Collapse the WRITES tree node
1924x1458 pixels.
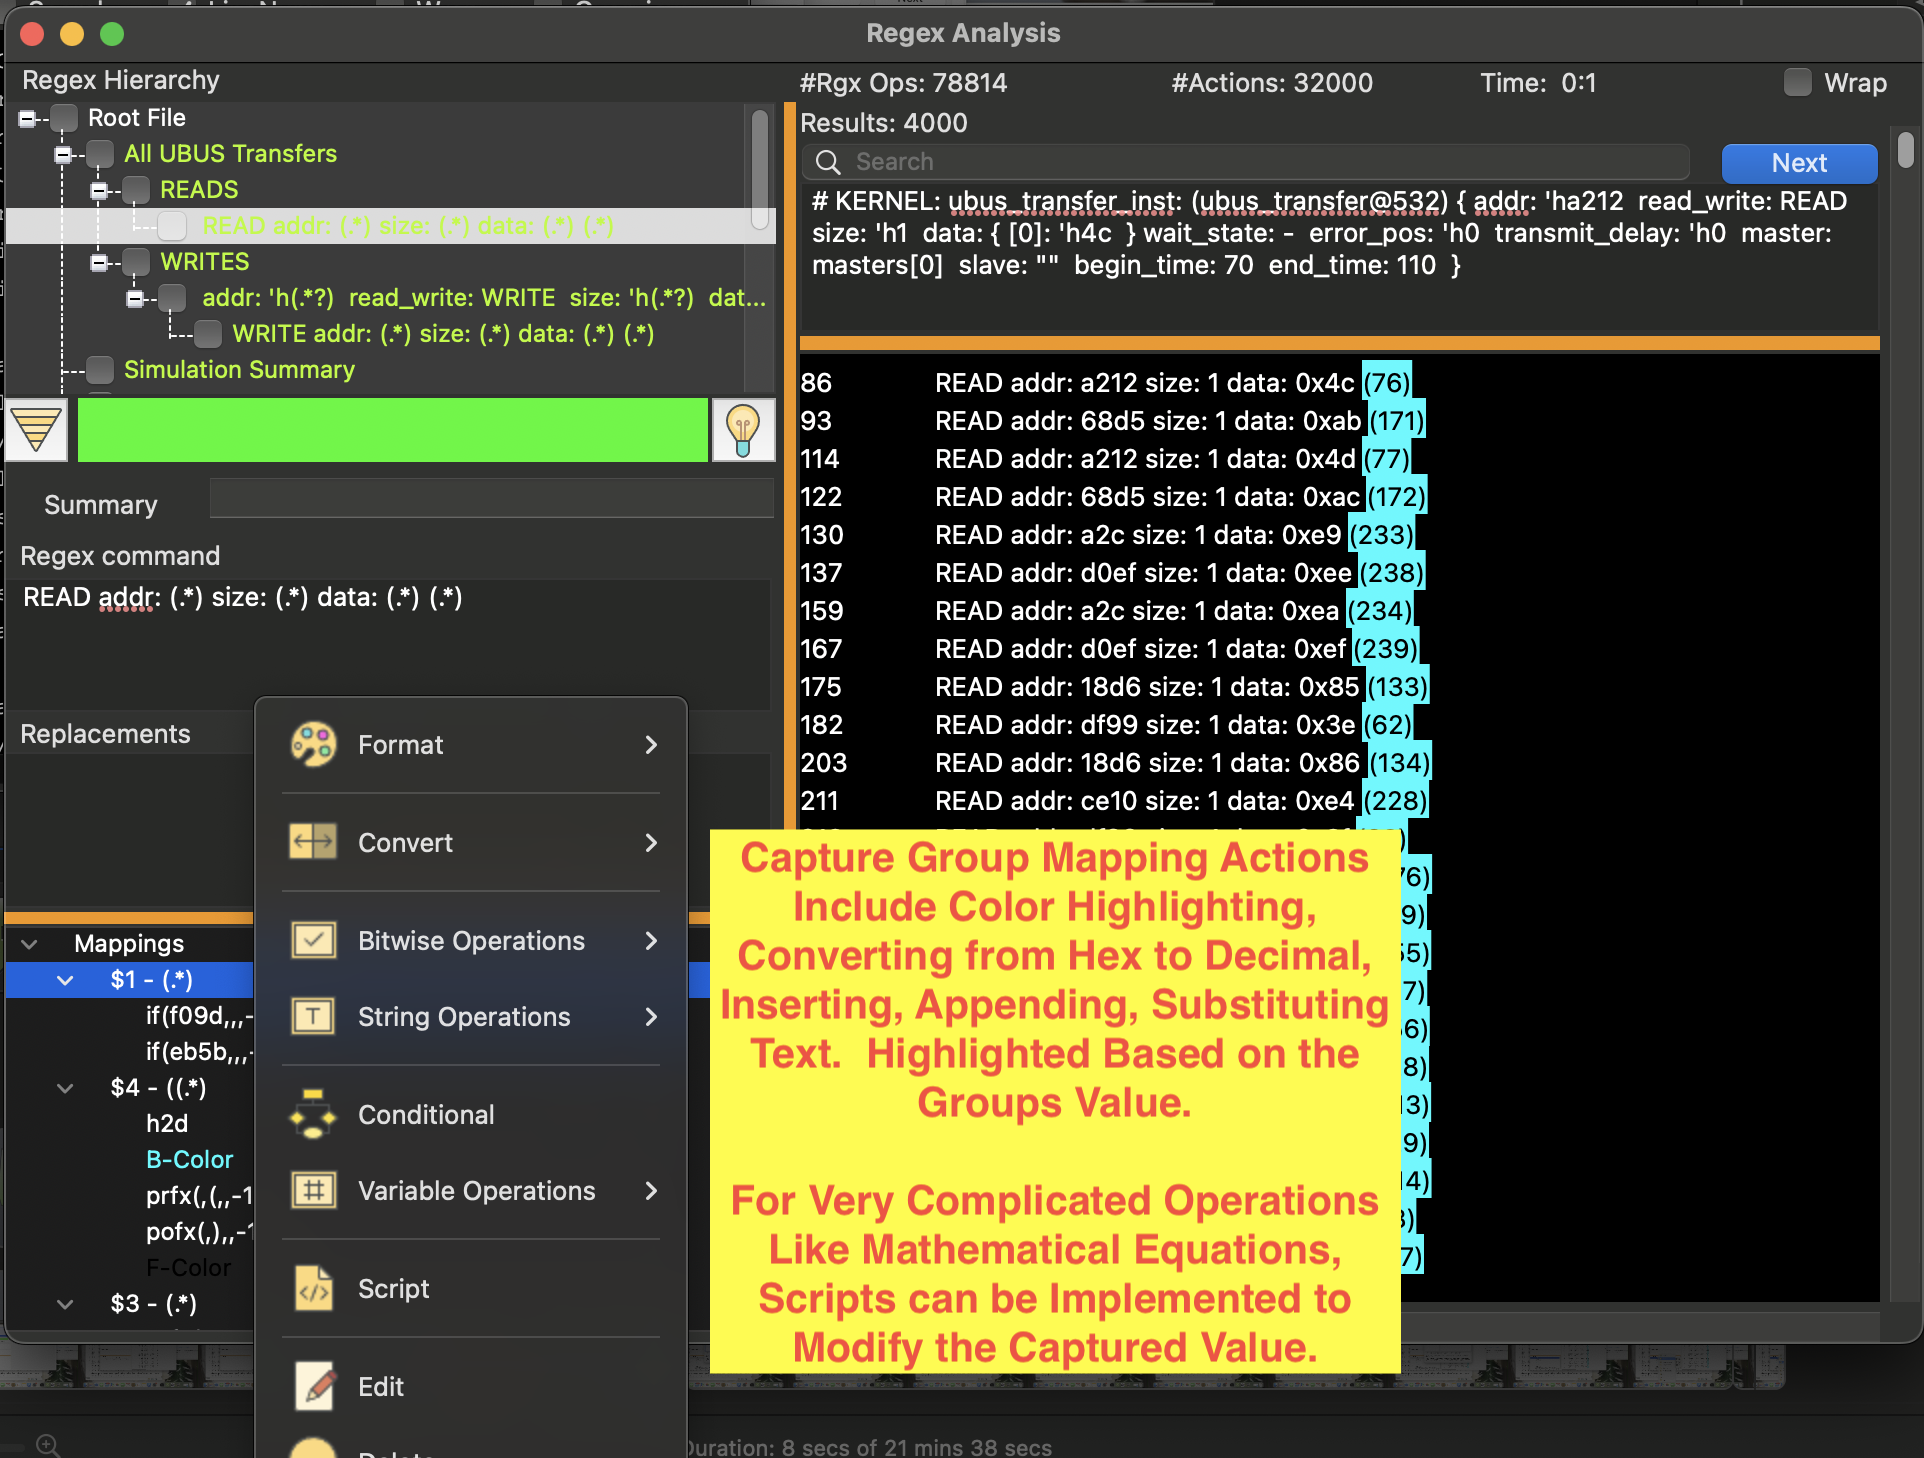99,263
